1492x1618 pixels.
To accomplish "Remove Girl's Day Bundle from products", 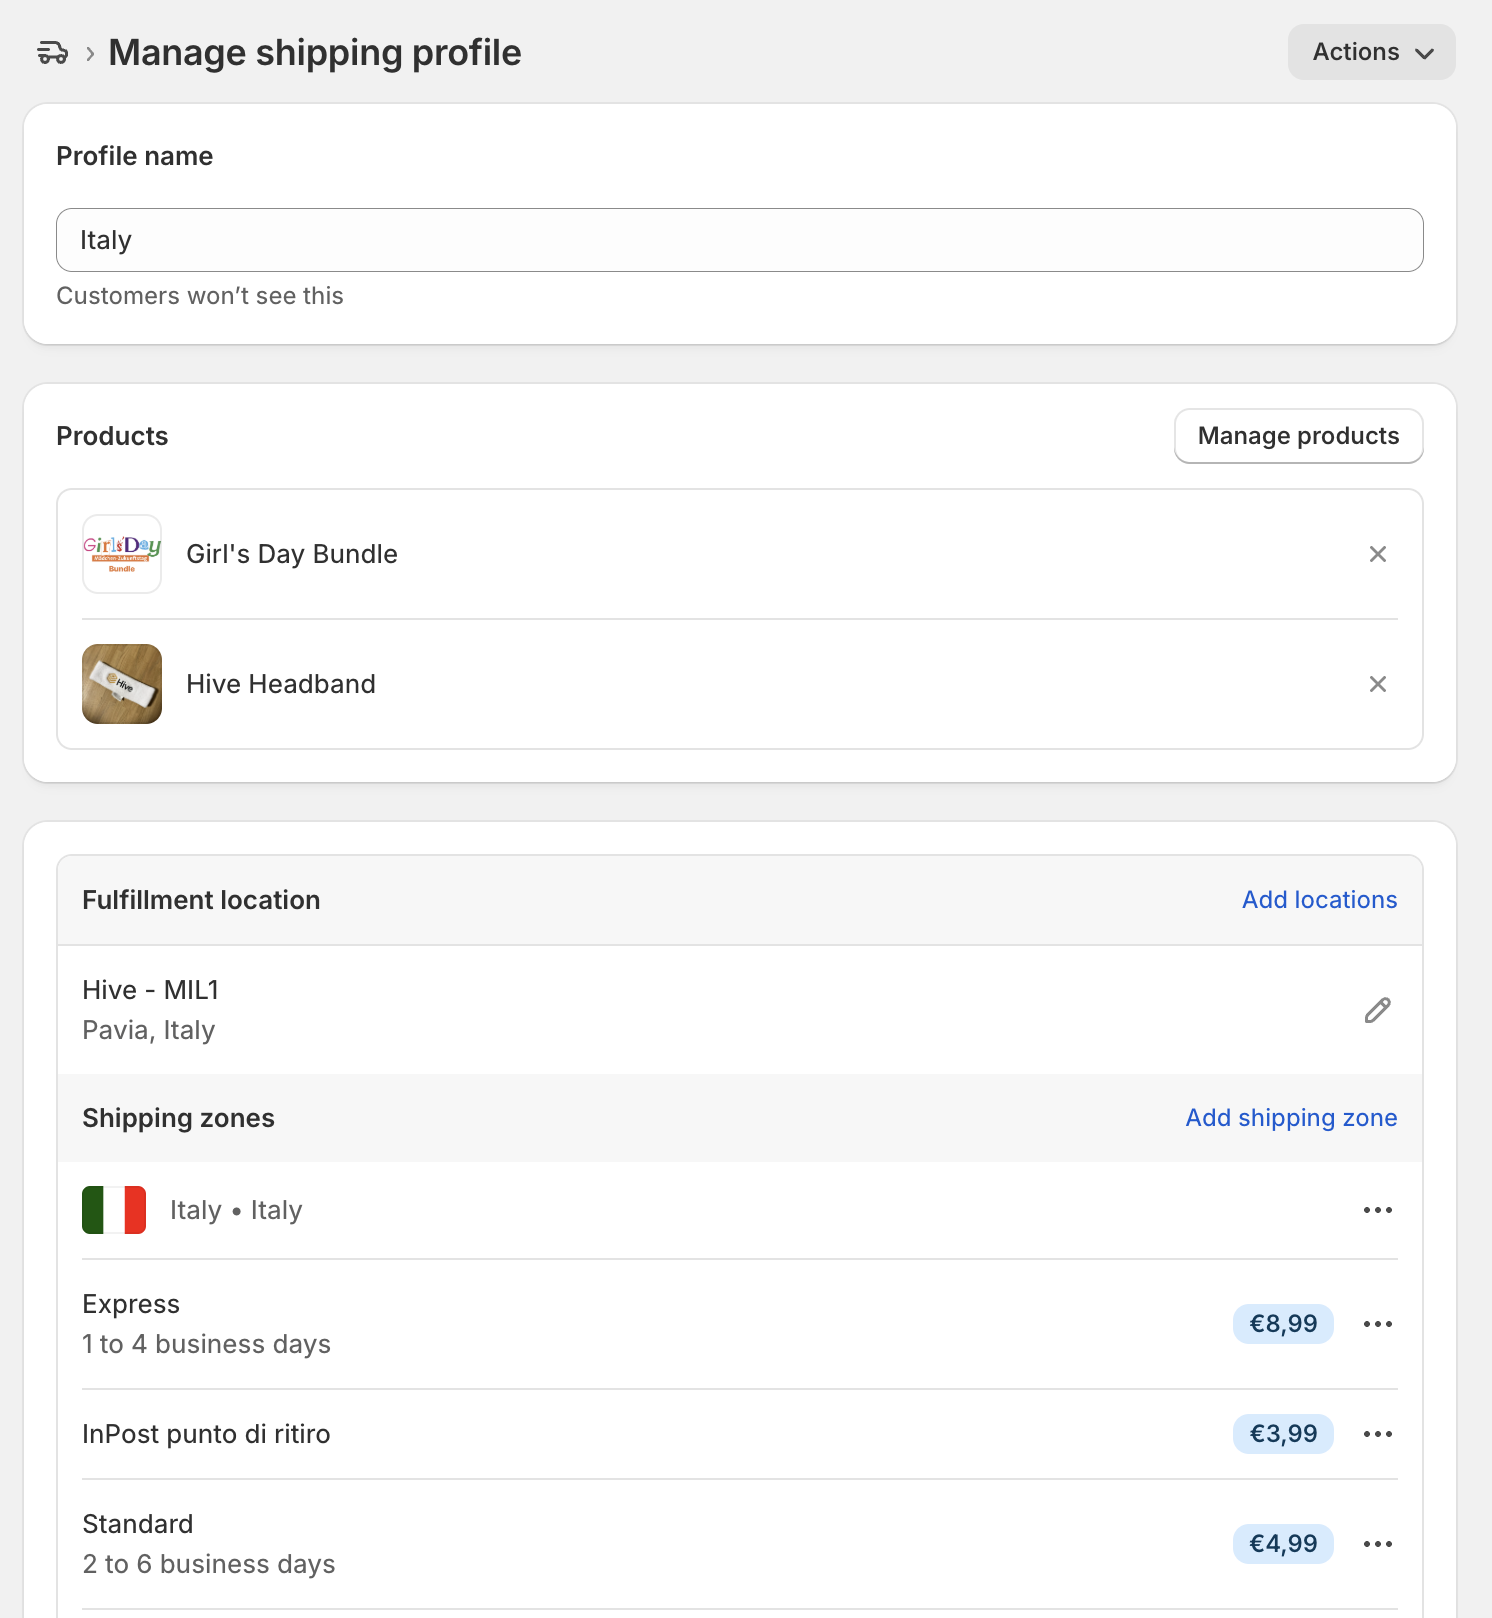I will pos(1377,554).
